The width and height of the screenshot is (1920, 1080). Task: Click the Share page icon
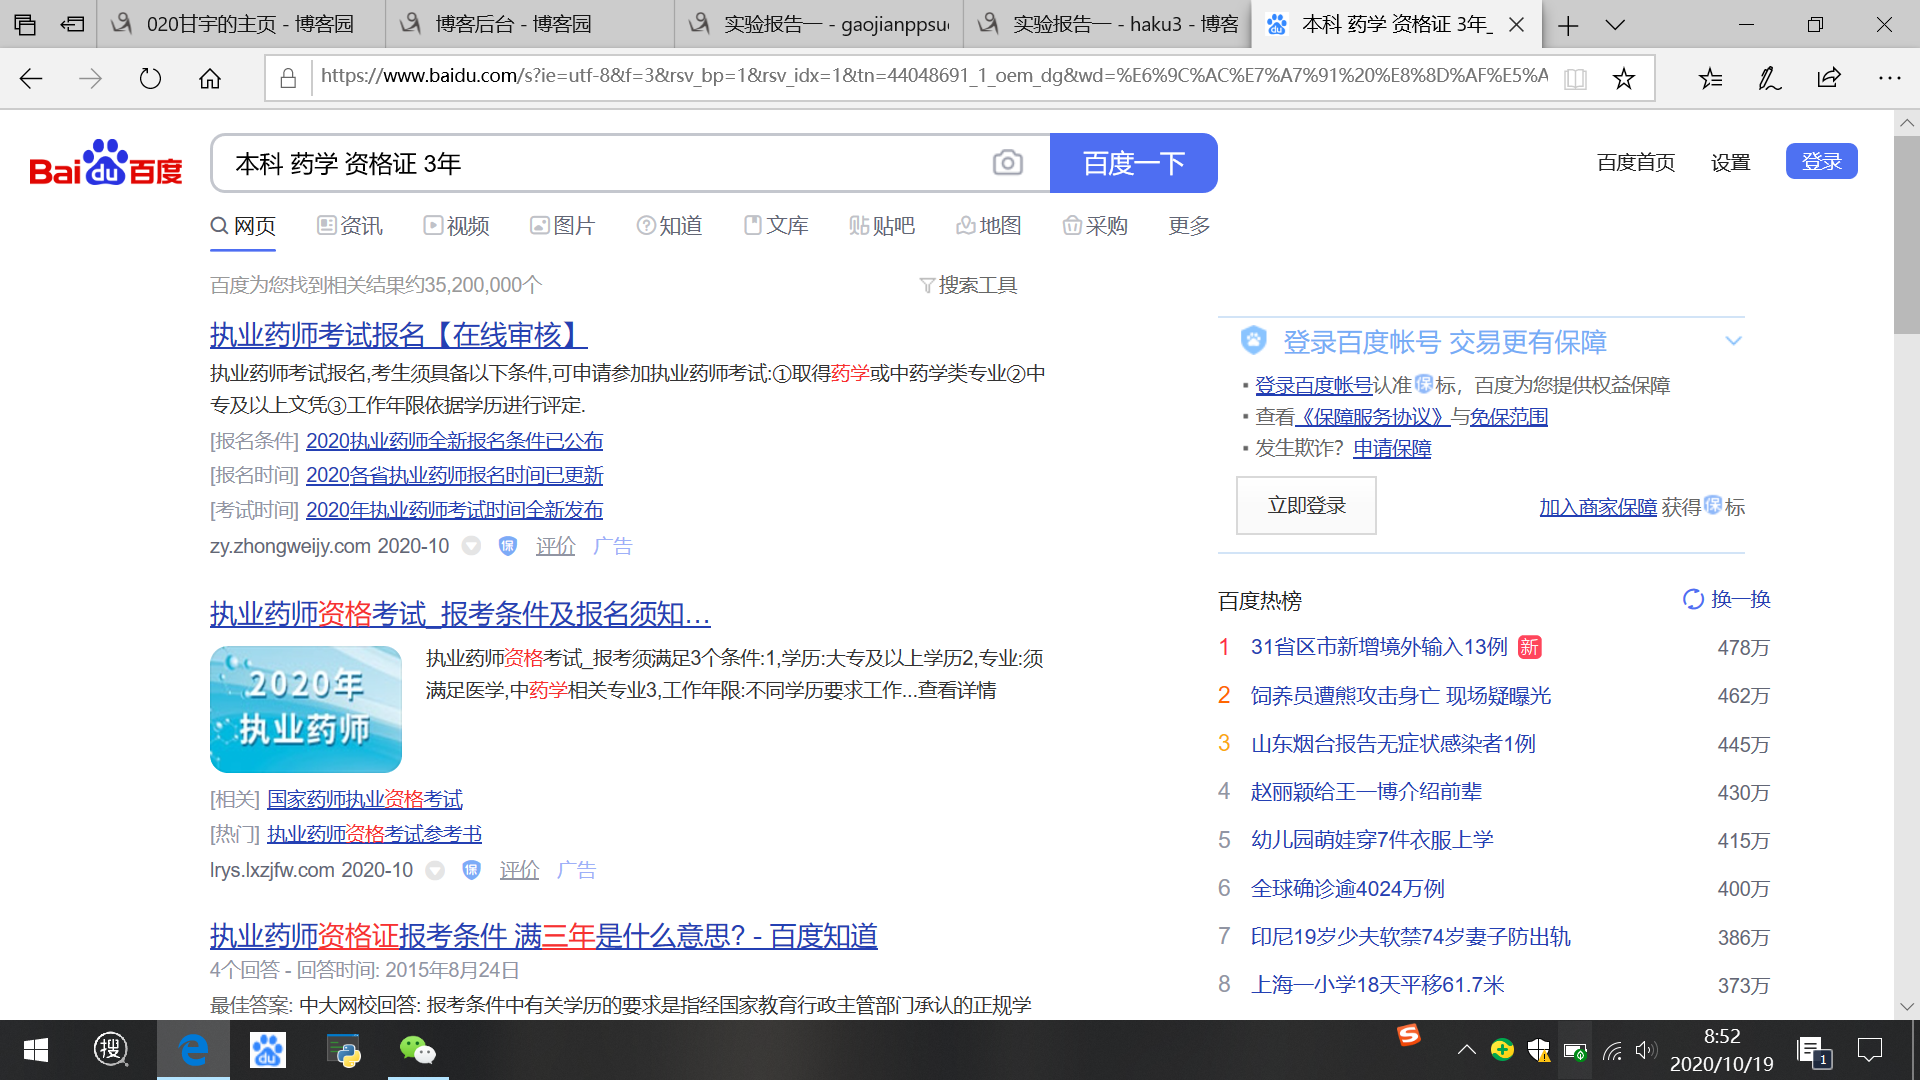[1829, 78]
